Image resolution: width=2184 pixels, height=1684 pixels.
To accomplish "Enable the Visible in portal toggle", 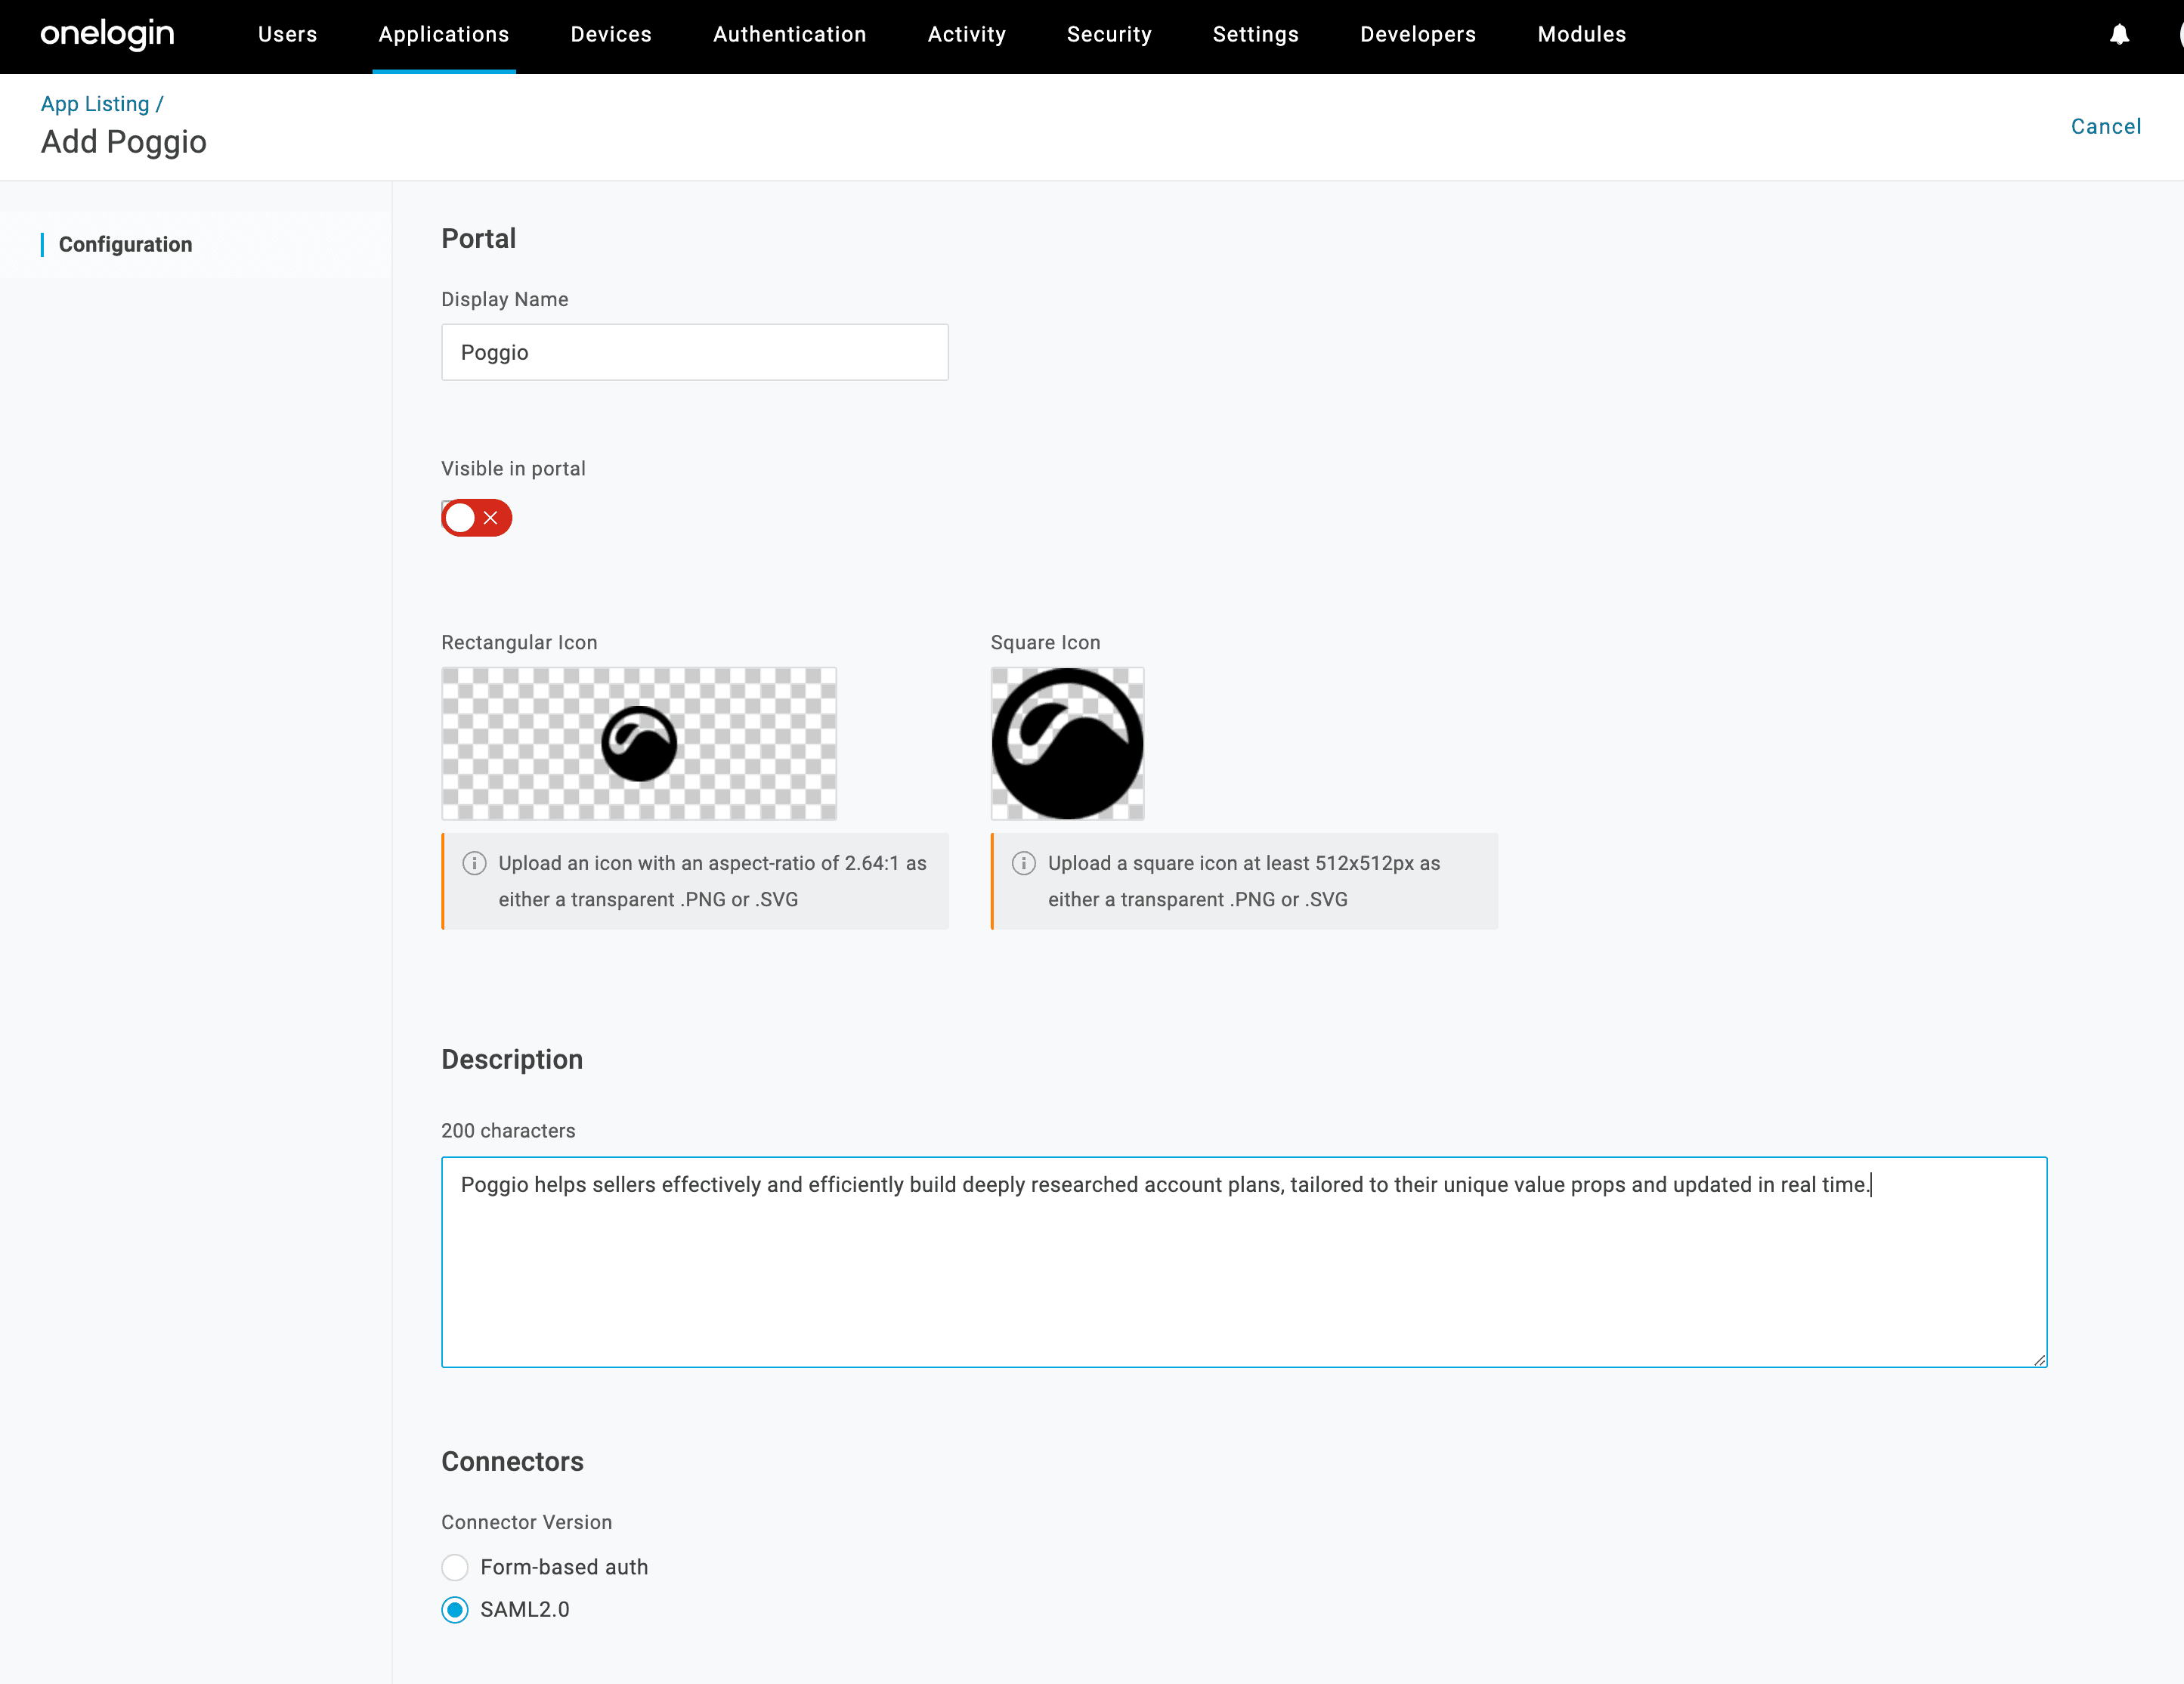I will (x=476, y=517).
